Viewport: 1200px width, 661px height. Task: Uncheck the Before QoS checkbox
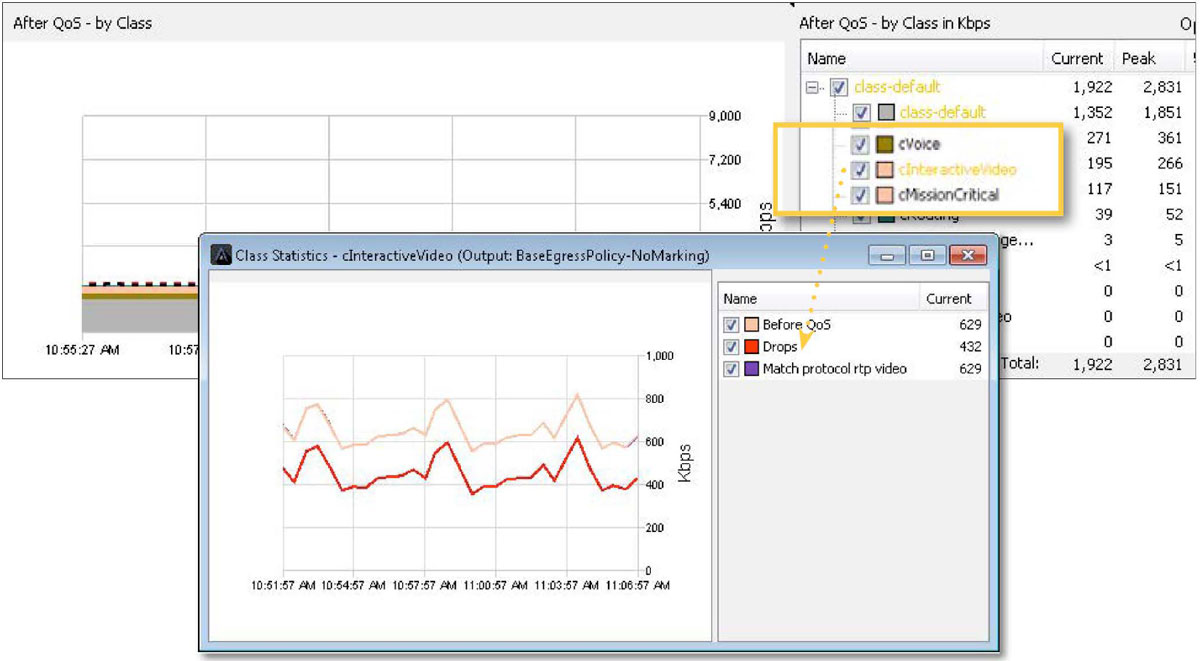click(x=732, y=325)
